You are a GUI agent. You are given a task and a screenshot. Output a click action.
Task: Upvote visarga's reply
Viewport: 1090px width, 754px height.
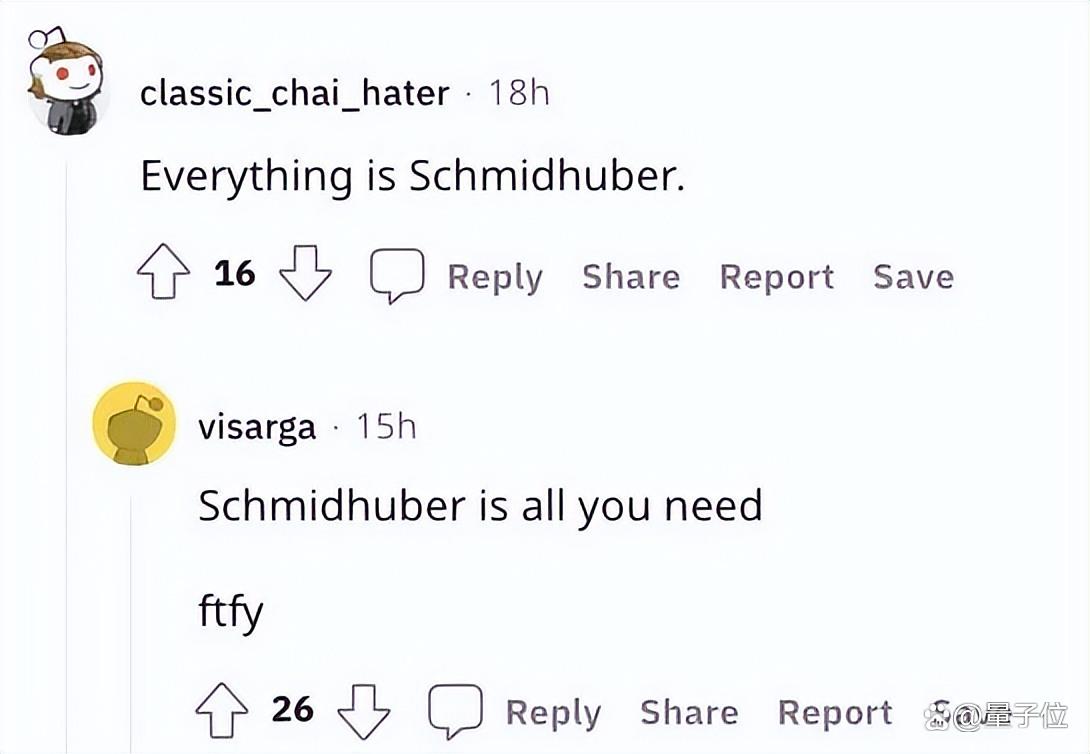(222, 710)
